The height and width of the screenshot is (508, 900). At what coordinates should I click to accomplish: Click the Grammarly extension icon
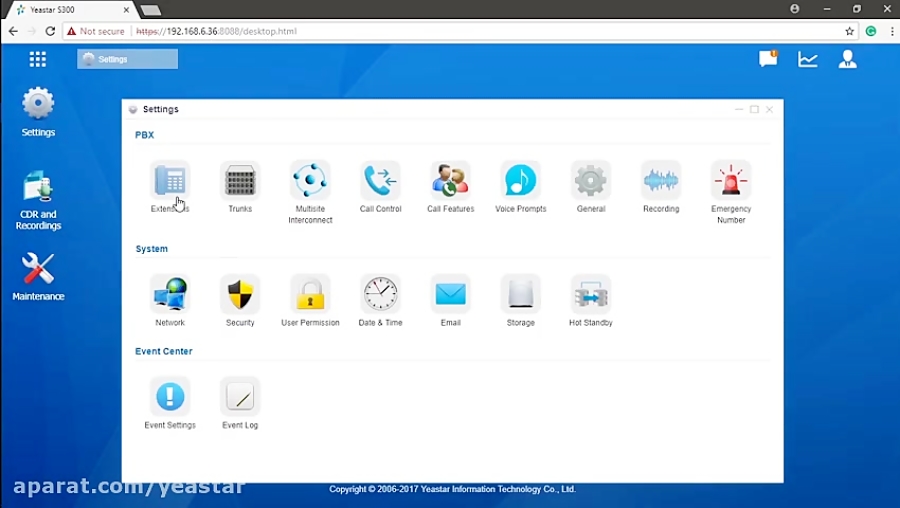(871, 31)
